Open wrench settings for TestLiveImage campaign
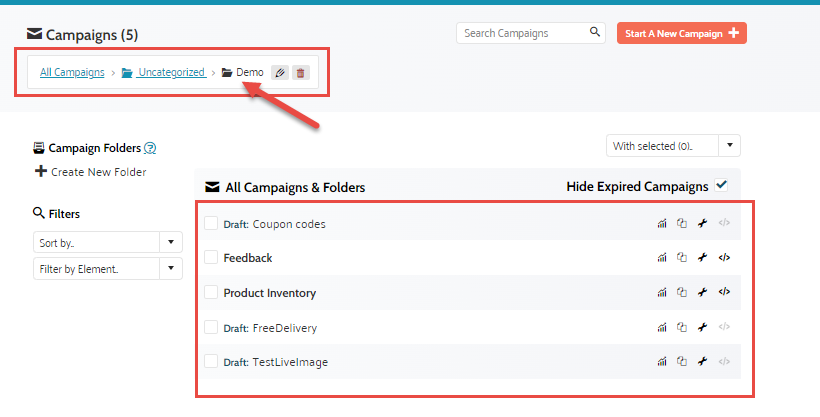This screenshot has width=820, height=417. pos(703,362)
